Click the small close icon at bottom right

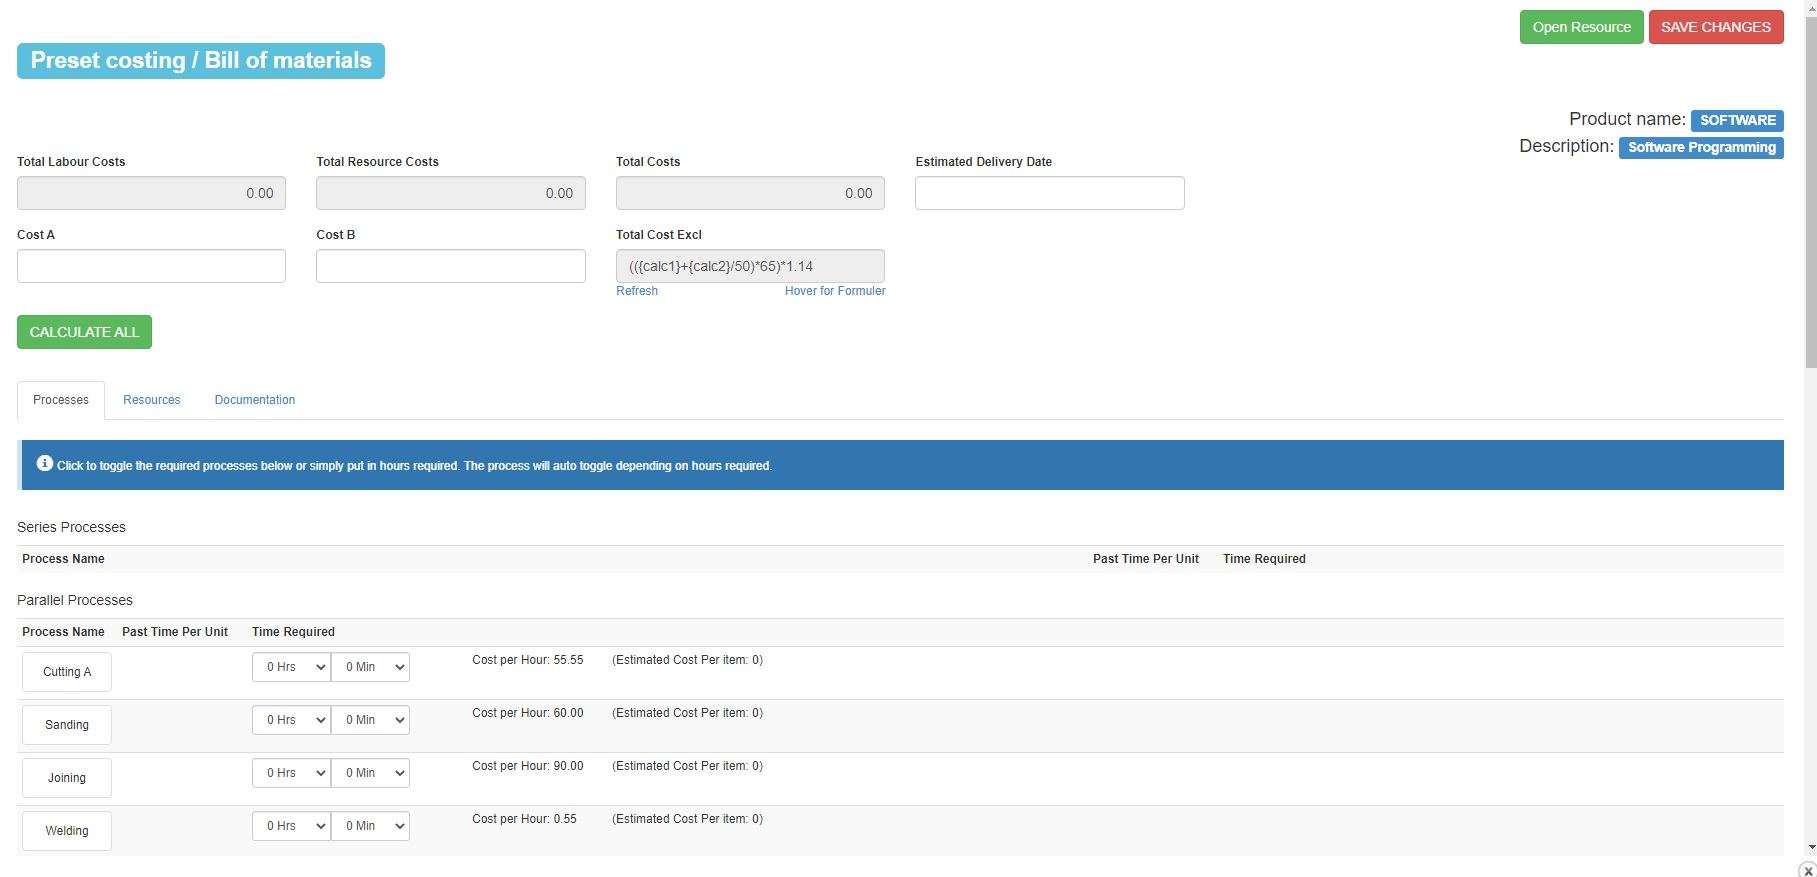[x=1807, y=870]
